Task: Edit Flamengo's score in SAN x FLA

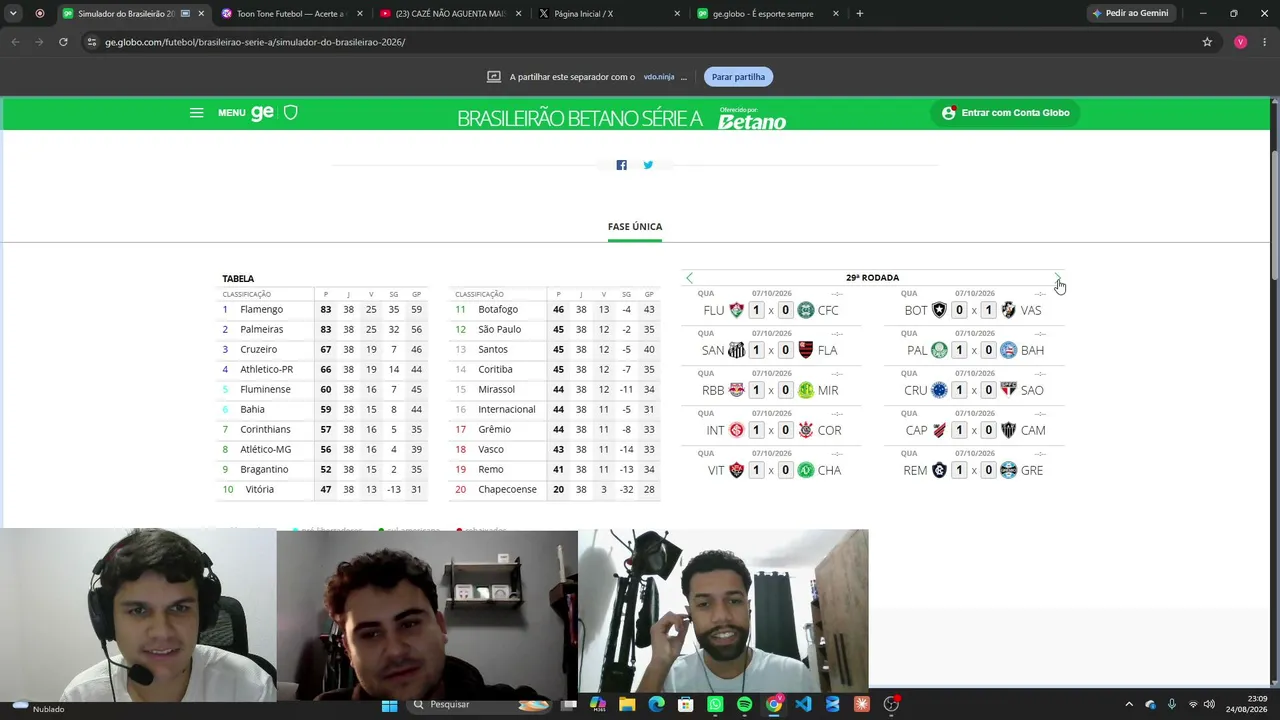Action: click(785, 350)
